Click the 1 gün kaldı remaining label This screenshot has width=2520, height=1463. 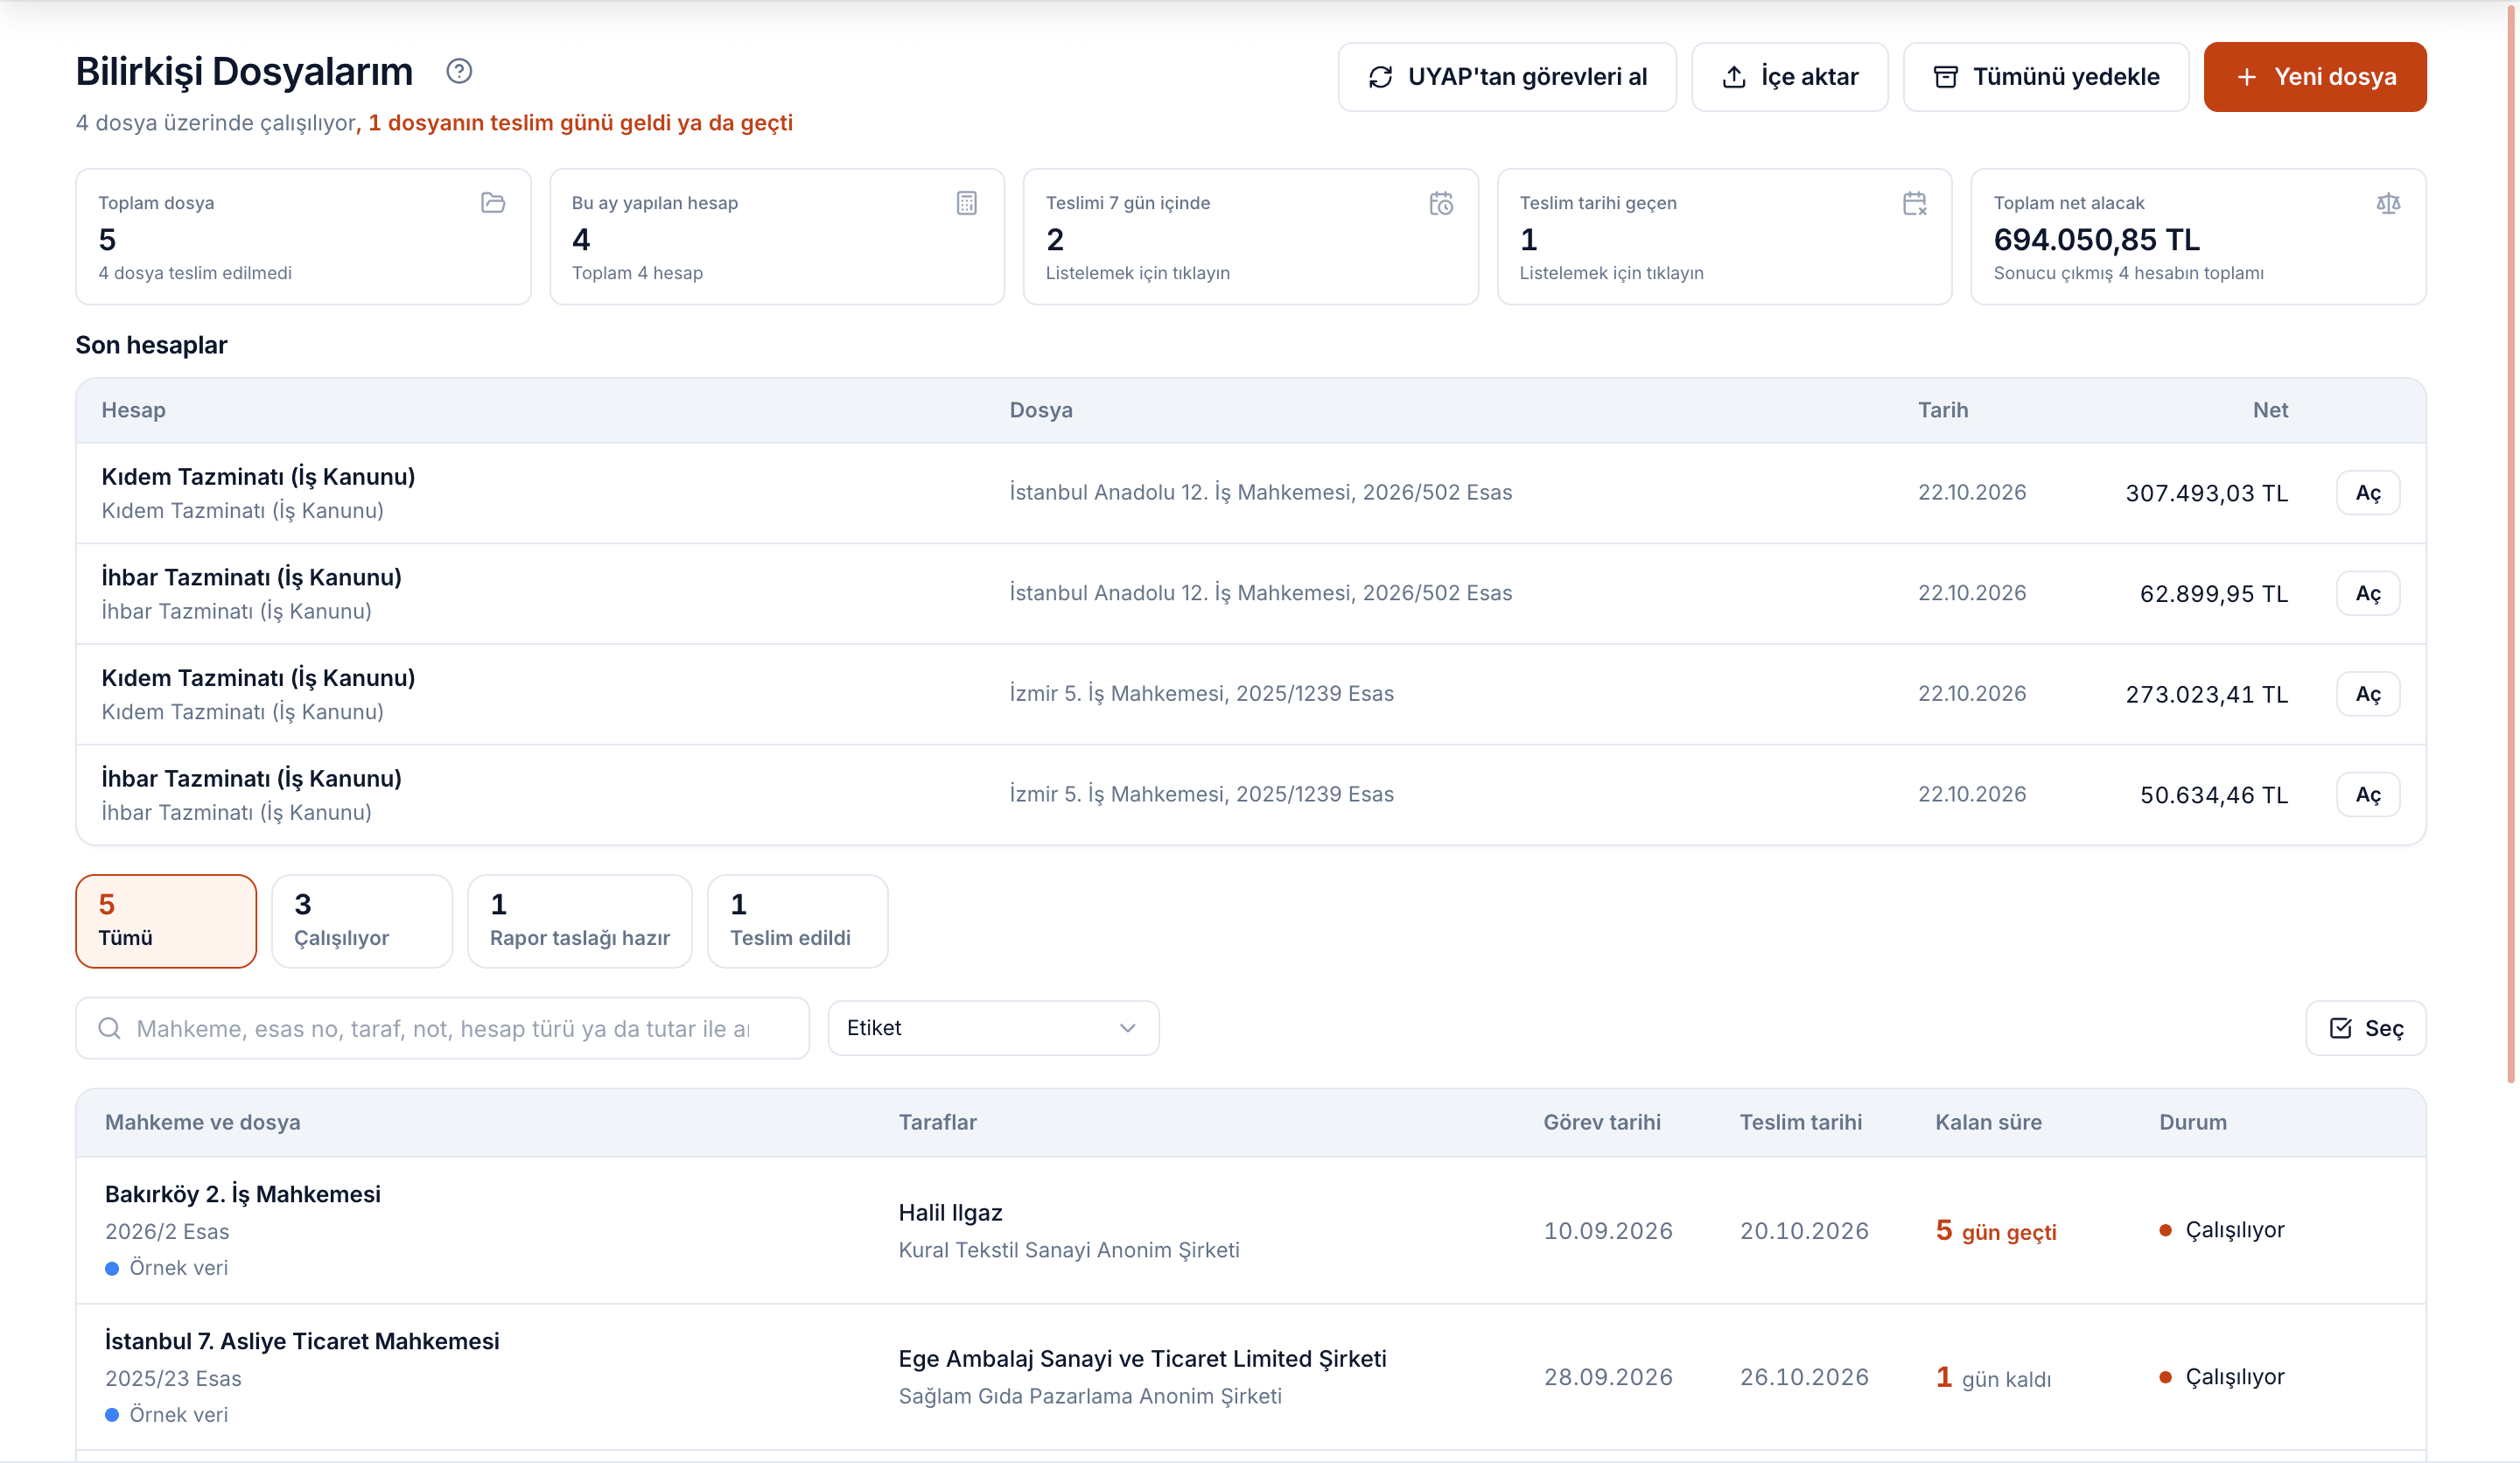(1993, 1378)
